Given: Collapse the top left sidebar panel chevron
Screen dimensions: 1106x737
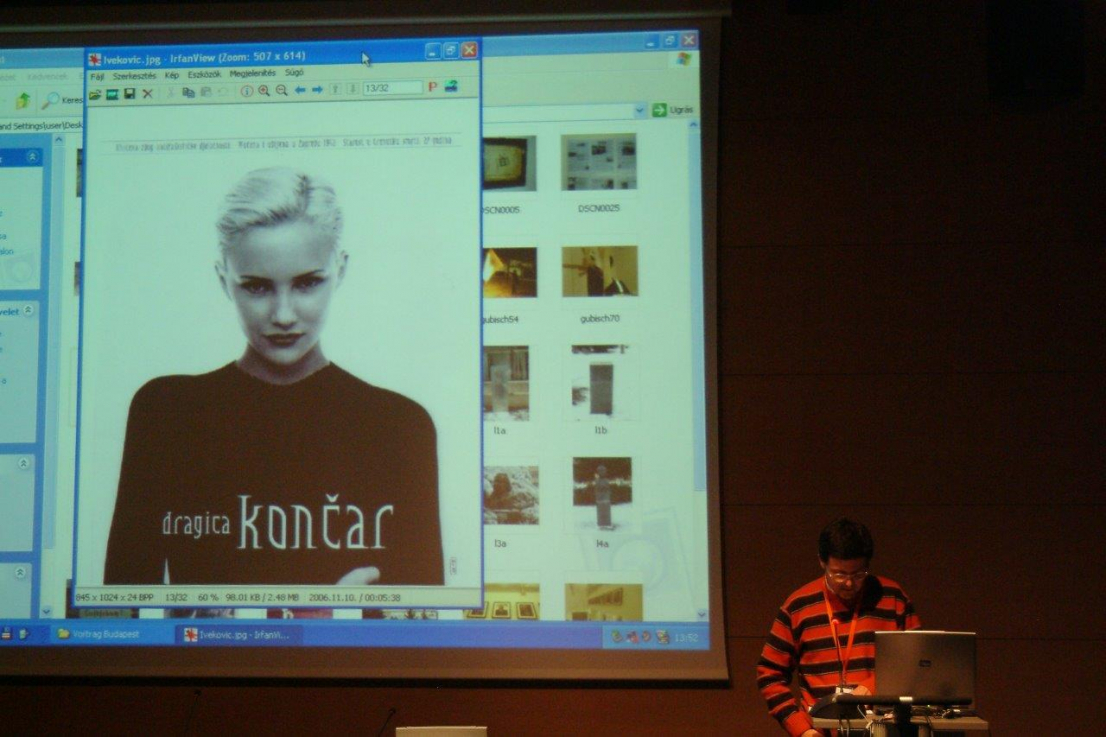Looking at the screenshot, I should click(x=32, y=157).
